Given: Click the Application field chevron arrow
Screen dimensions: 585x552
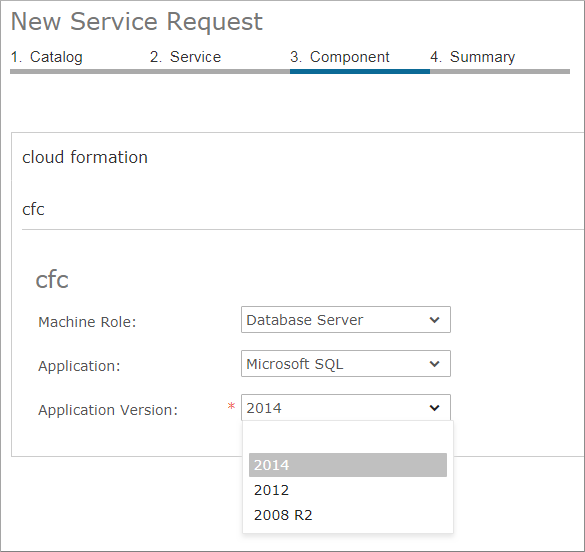Looking at the screenshot, I should (434, 364).
